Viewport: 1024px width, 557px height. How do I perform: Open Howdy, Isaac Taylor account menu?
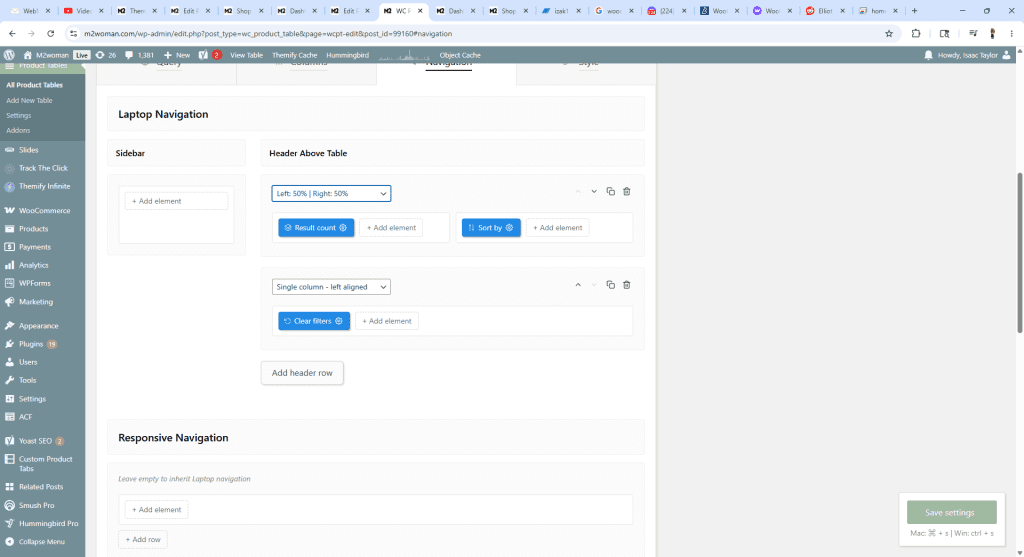point(974,55)
